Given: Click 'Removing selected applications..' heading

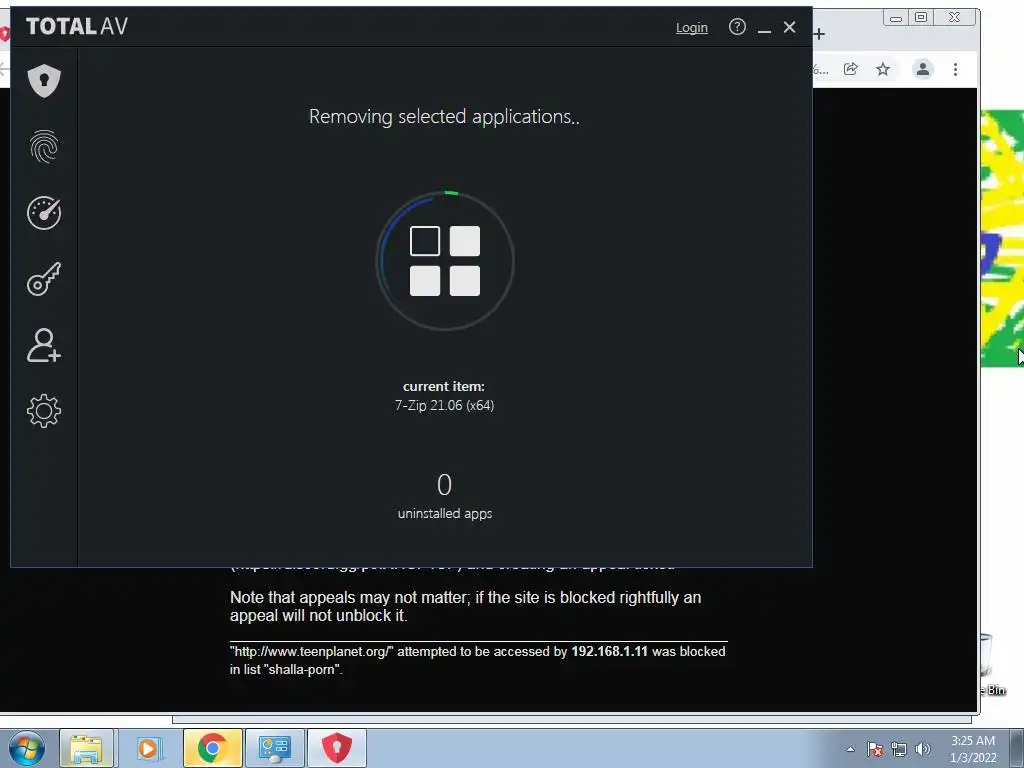Looking at the screenshot, I should pos(444,116).
